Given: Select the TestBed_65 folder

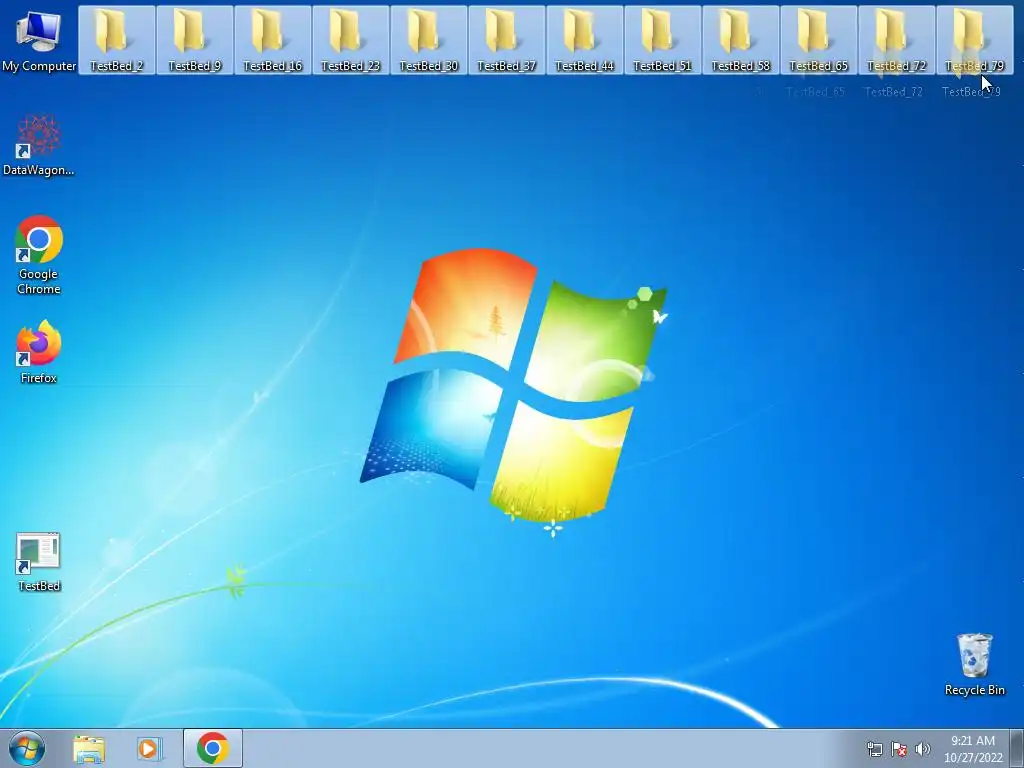Looking at the screenshot, I should [x=819, y=40].
